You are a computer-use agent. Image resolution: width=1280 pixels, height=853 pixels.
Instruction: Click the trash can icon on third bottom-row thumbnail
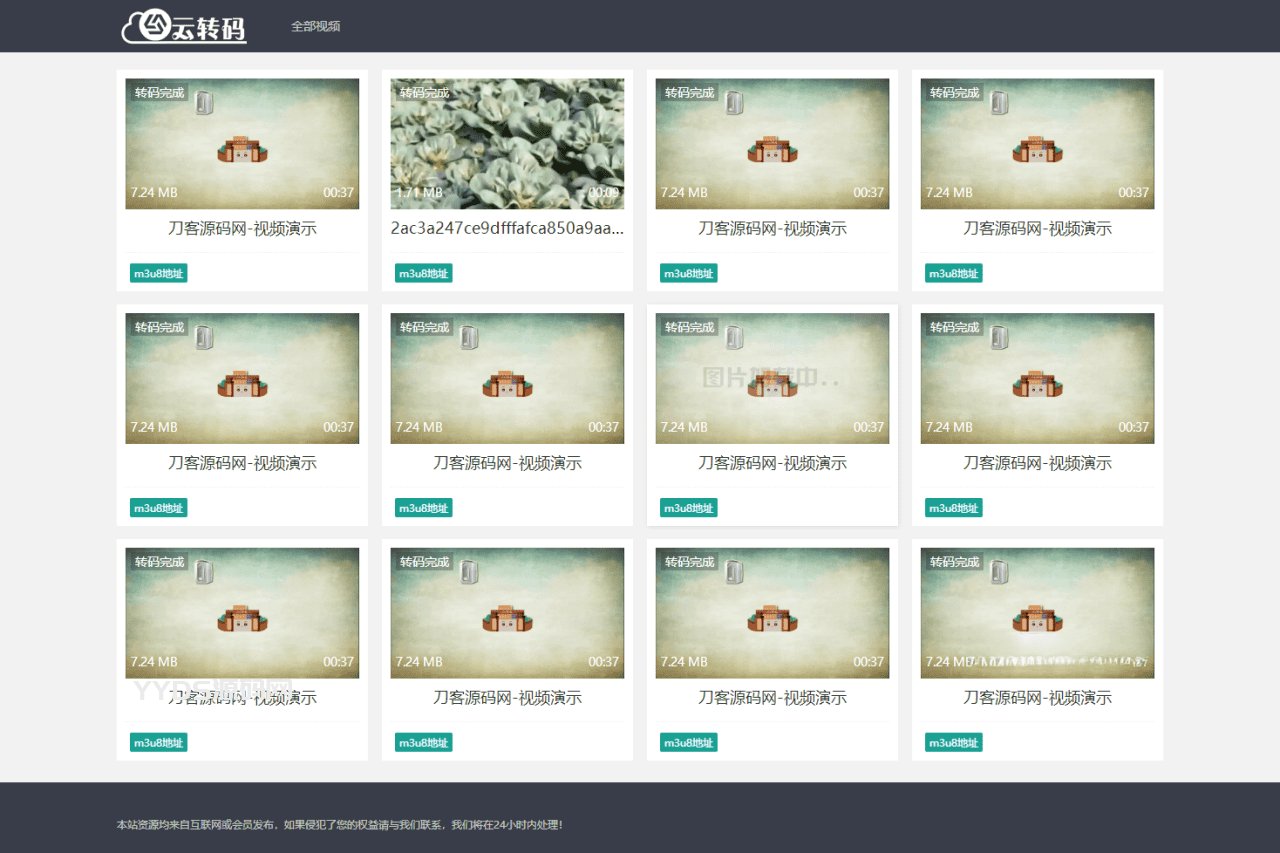pyautogui.click(x=734, y=572)
